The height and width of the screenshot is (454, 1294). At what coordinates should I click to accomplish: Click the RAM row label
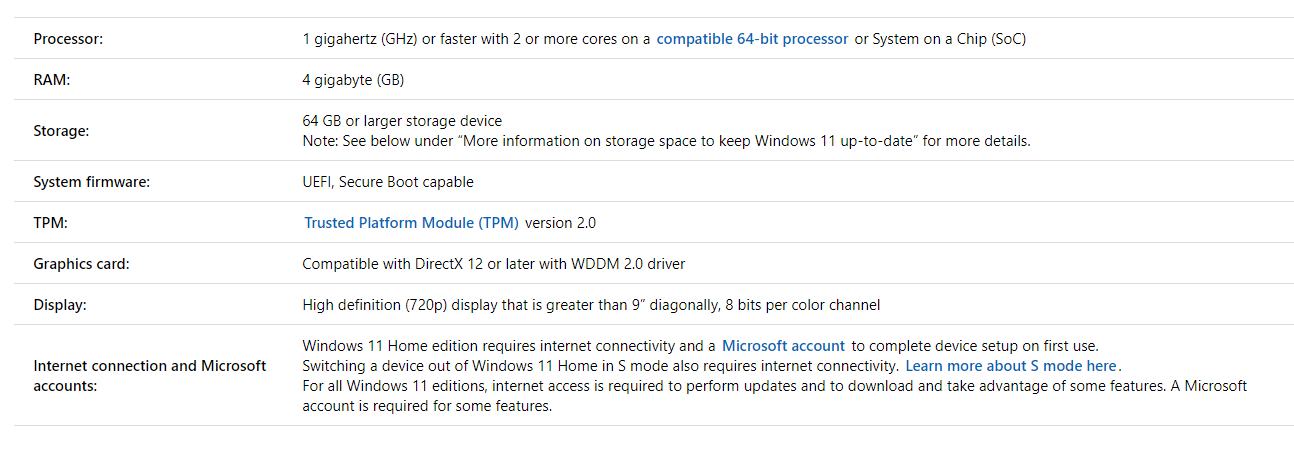pyautogui.click(x=51, y=80)
